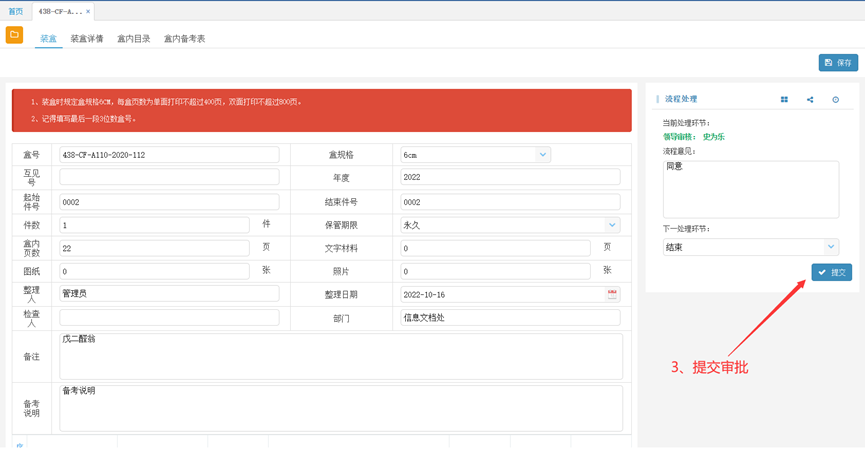
Task: Click the 件数 input field
Action: click(154, 225)
